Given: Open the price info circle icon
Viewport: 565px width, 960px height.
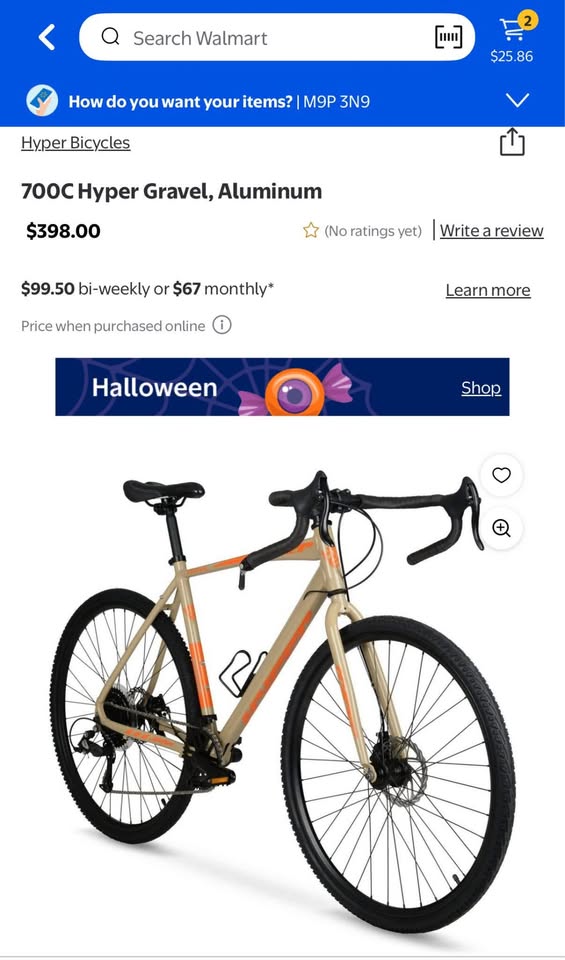Looking at the screenshot, I should coord(222,325).
